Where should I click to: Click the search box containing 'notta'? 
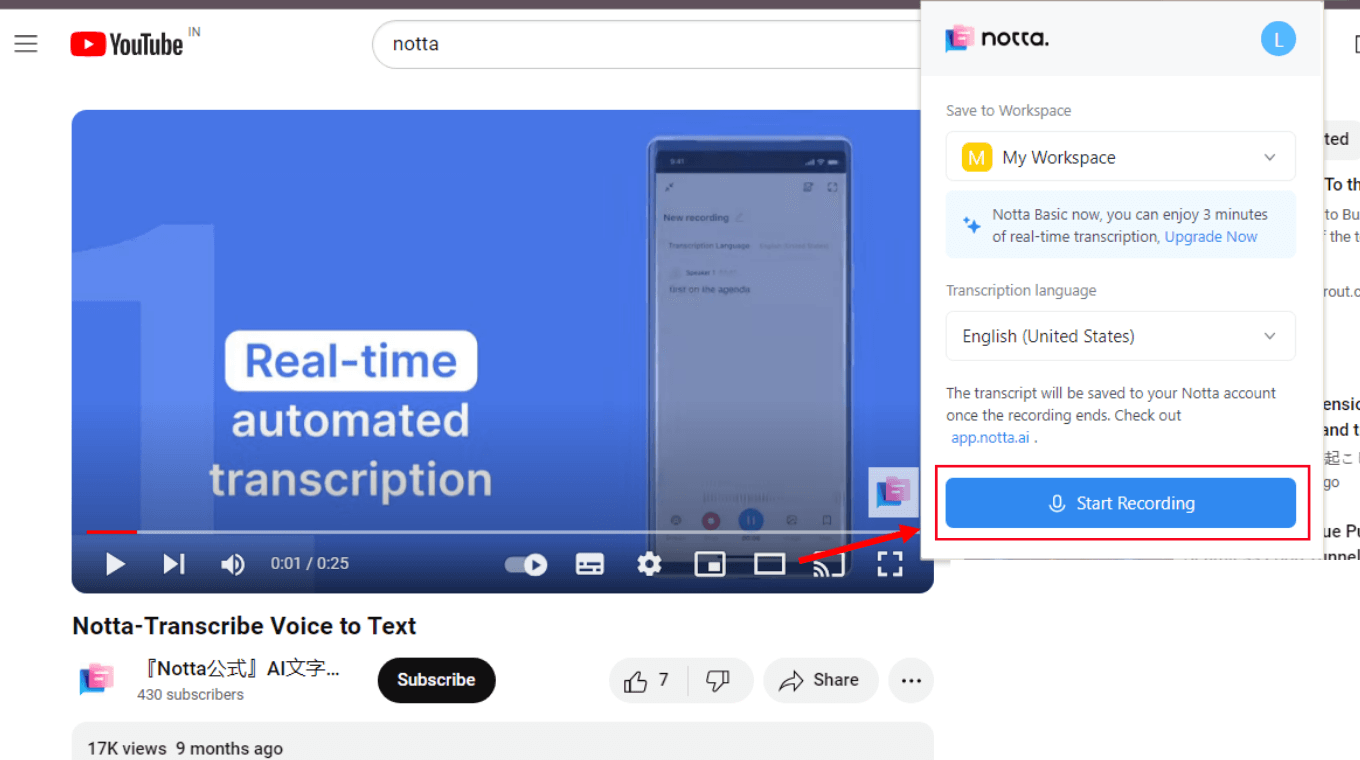[645, 44]
